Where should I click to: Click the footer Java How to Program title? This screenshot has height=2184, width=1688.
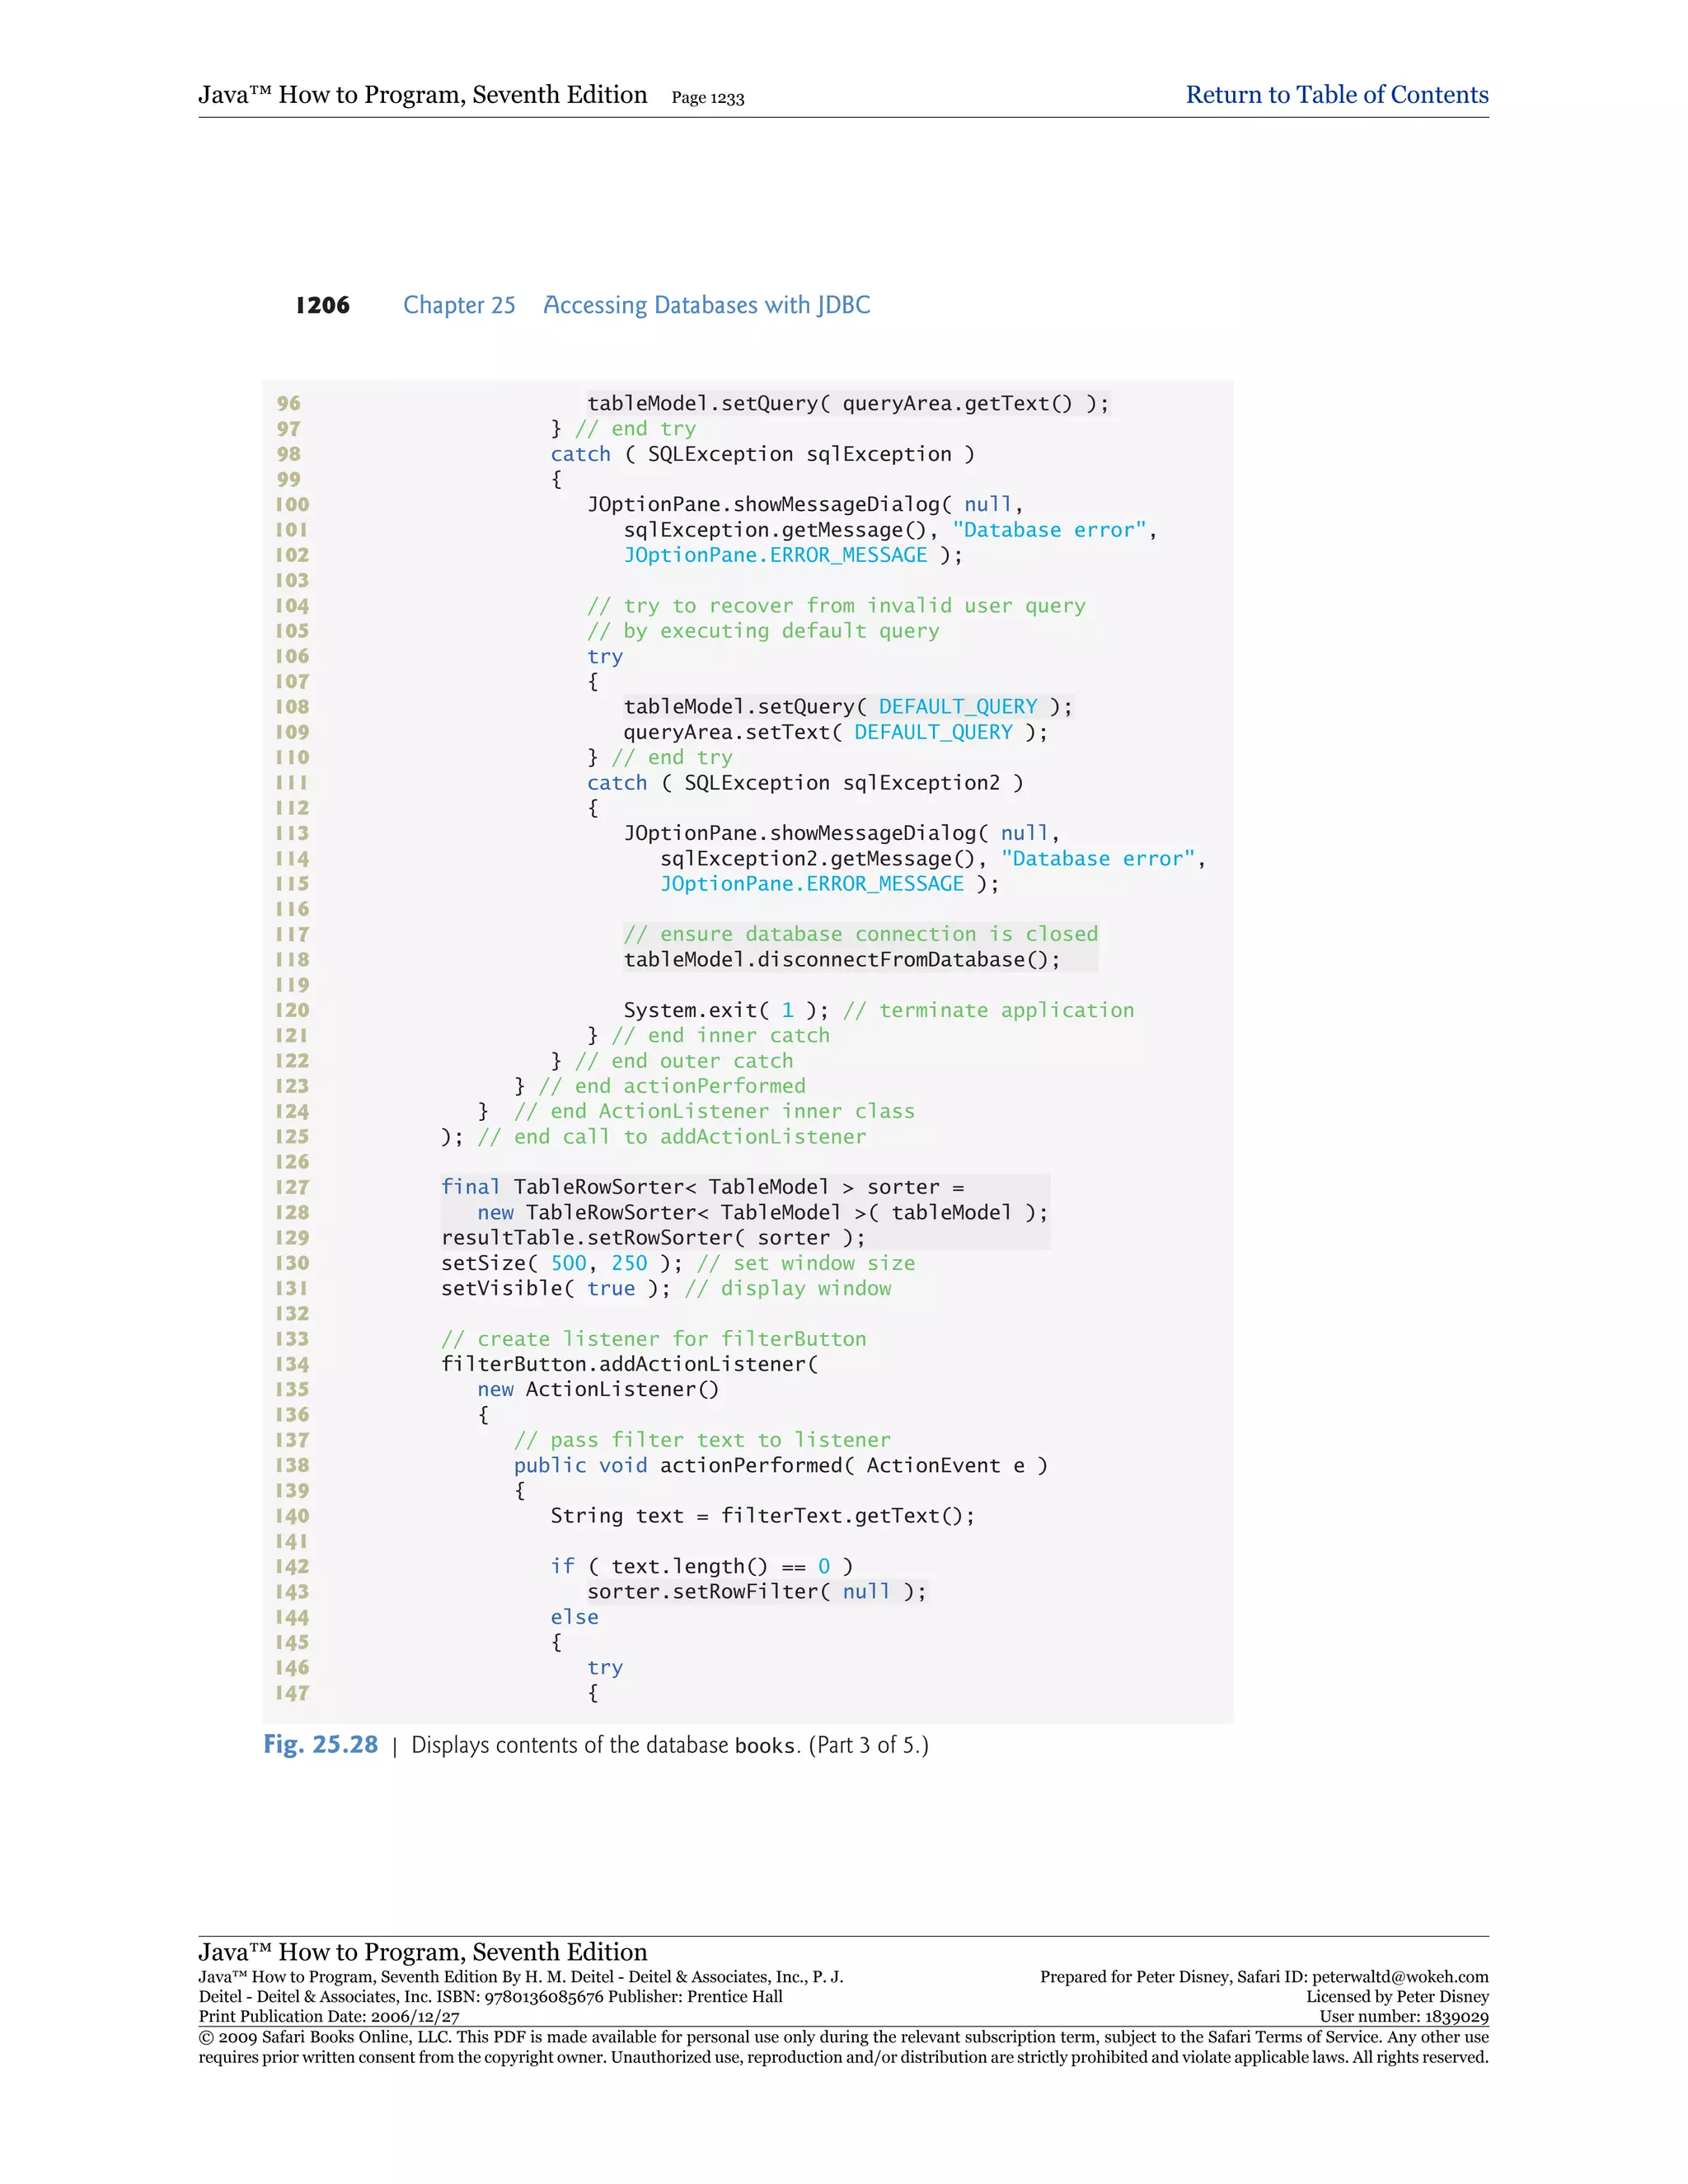coord(422,1952)
